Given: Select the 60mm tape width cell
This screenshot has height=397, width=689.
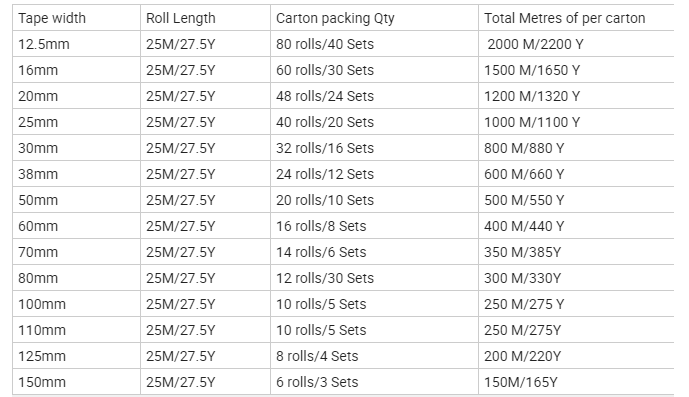Looking at the screenshot, I should 76,226.
